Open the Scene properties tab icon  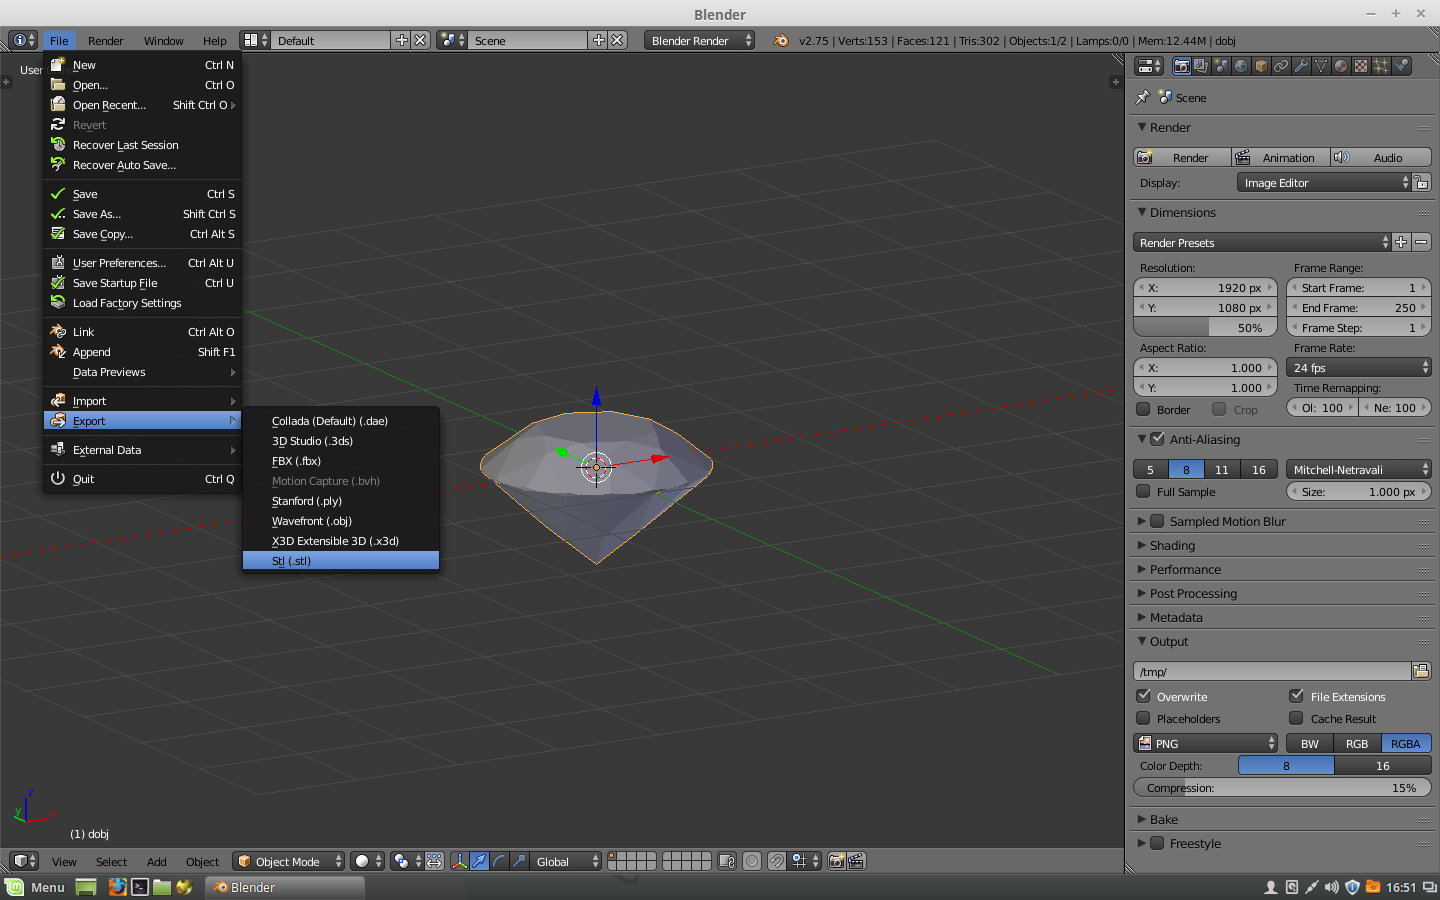1221,66
